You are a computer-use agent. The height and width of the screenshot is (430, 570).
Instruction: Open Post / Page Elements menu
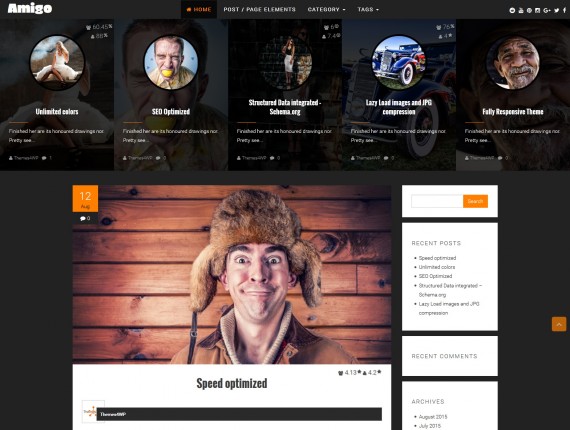[260, 9]
